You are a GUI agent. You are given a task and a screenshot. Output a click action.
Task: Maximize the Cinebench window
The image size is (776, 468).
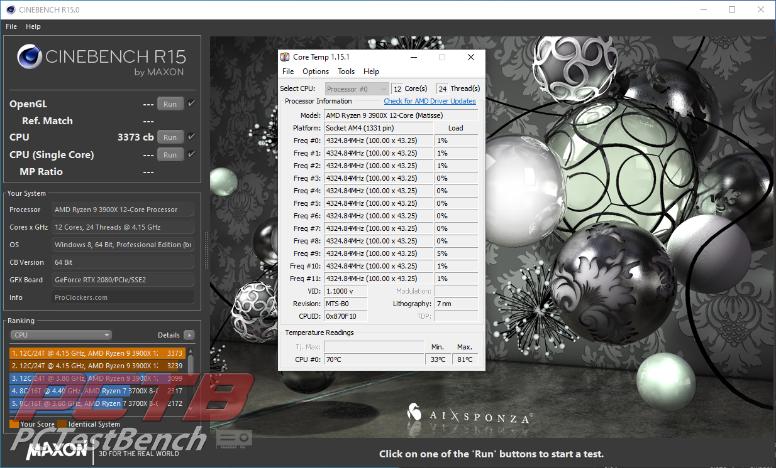pyautogui.click(x=732, y=9)
